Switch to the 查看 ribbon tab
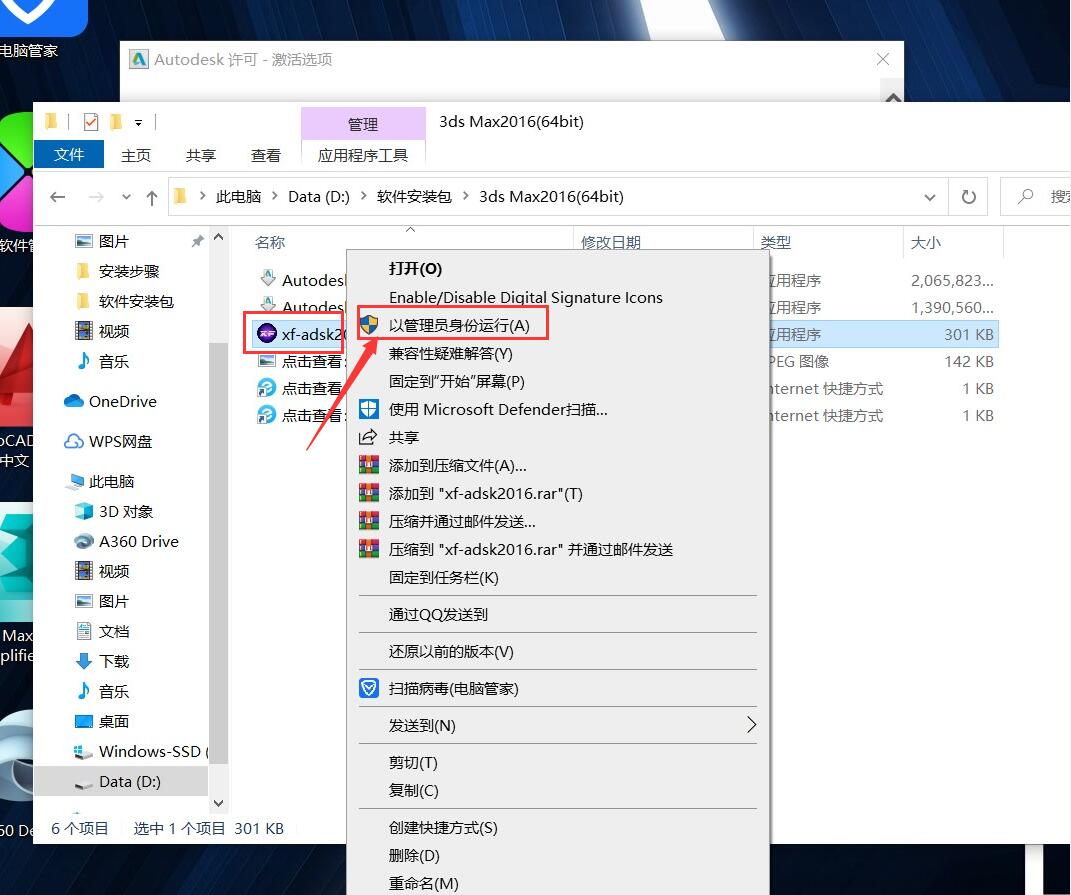 266,155
